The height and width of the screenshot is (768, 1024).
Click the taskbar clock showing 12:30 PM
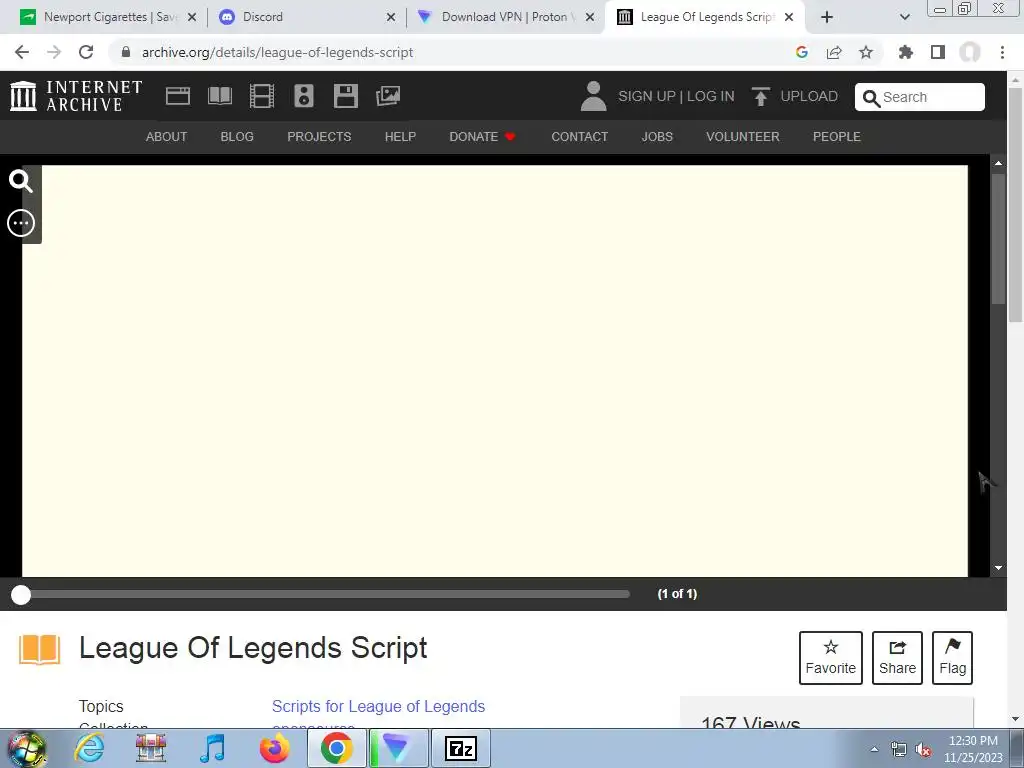click(973, 749)
